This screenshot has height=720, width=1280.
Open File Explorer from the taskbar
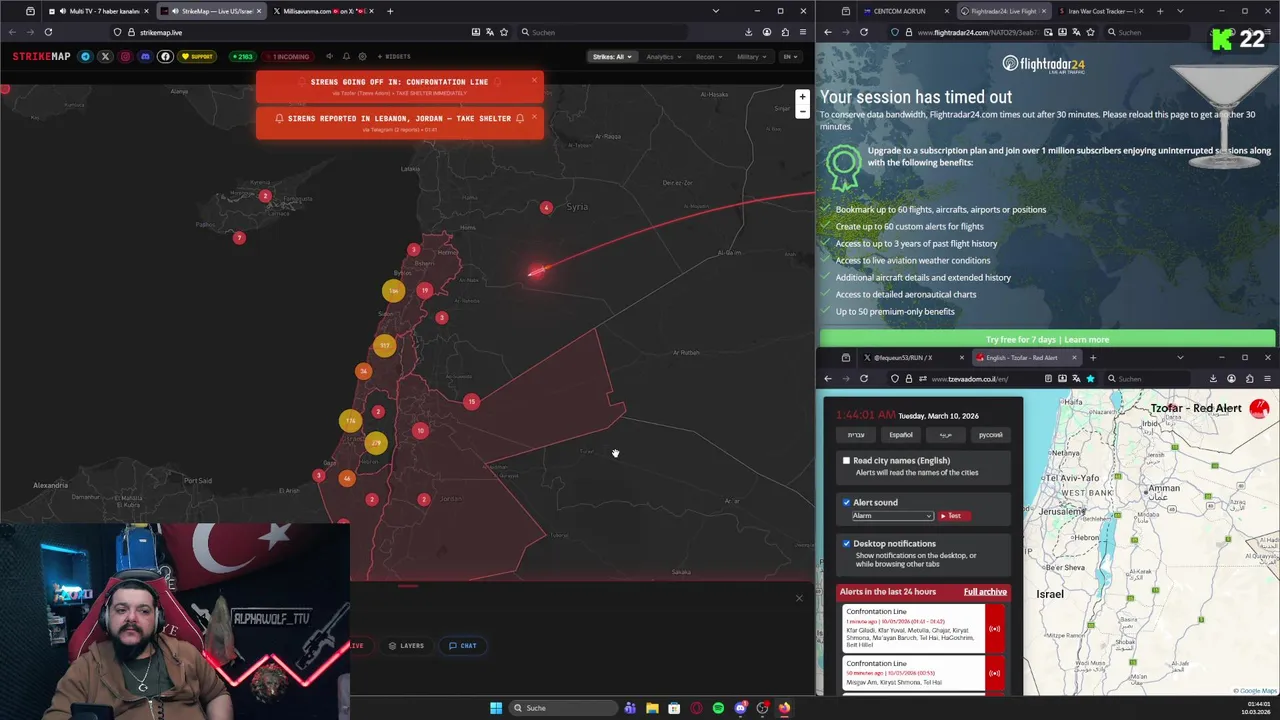[652, 708]
